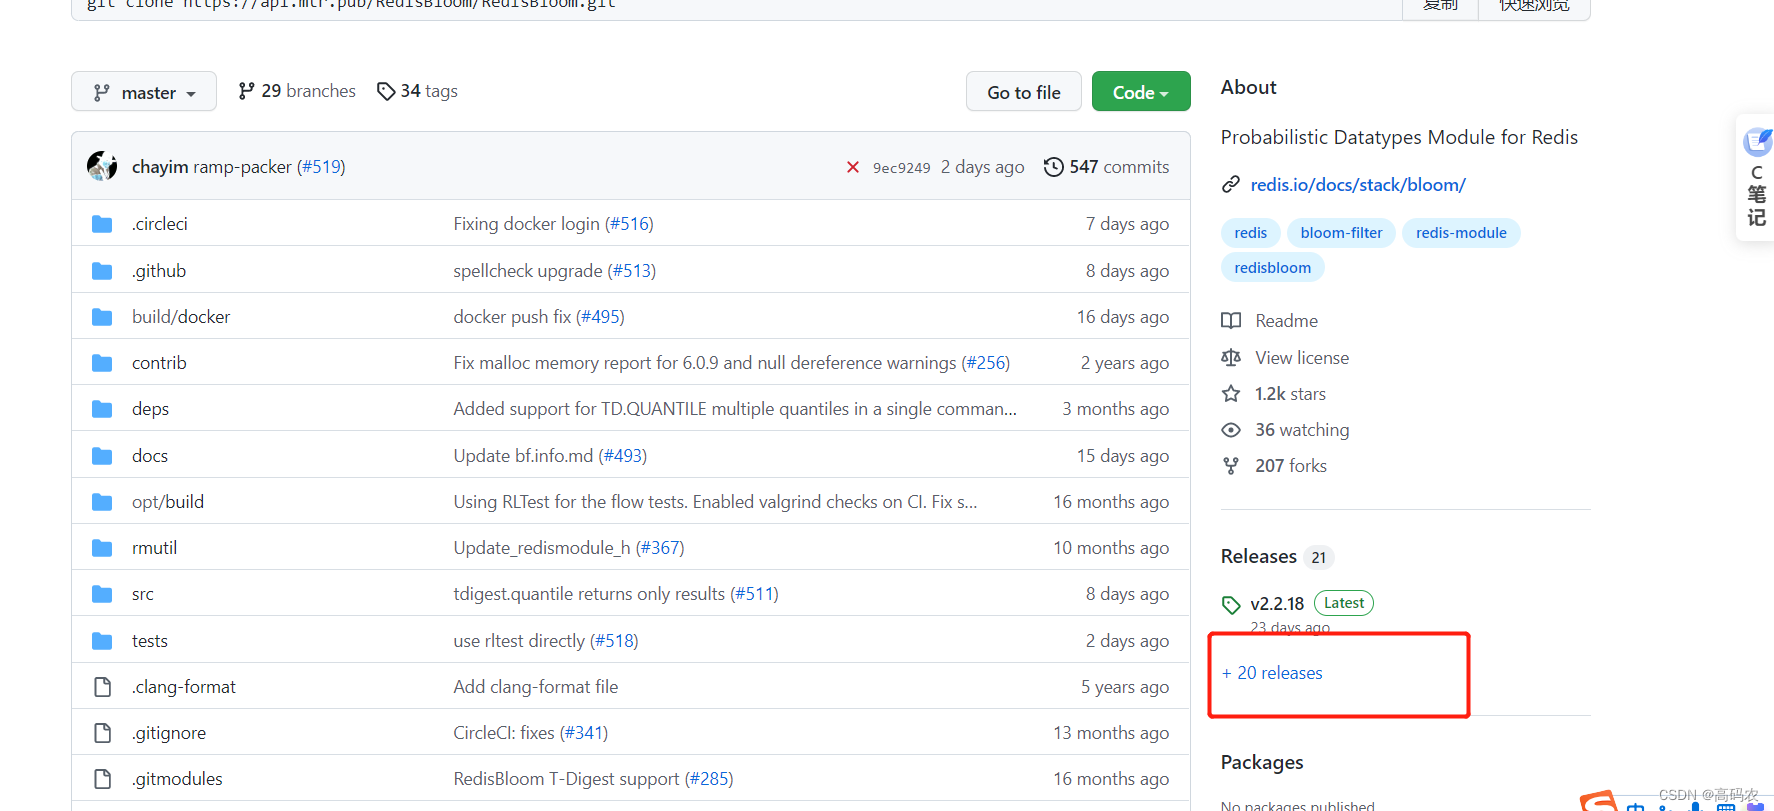This screenshot has height=811, width=1774.
Task: Open the .gitignore file
Action: [169, 733]
